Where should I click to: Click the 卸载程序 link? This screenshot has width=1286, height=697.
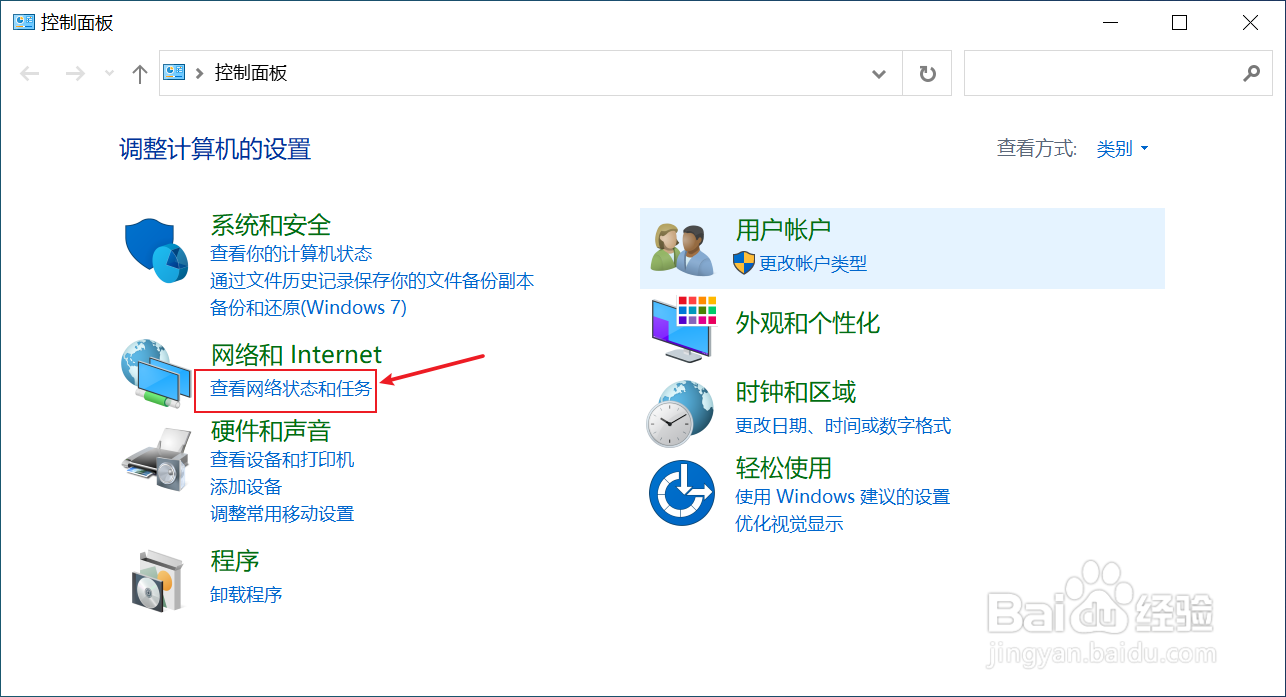pos(246,594)
